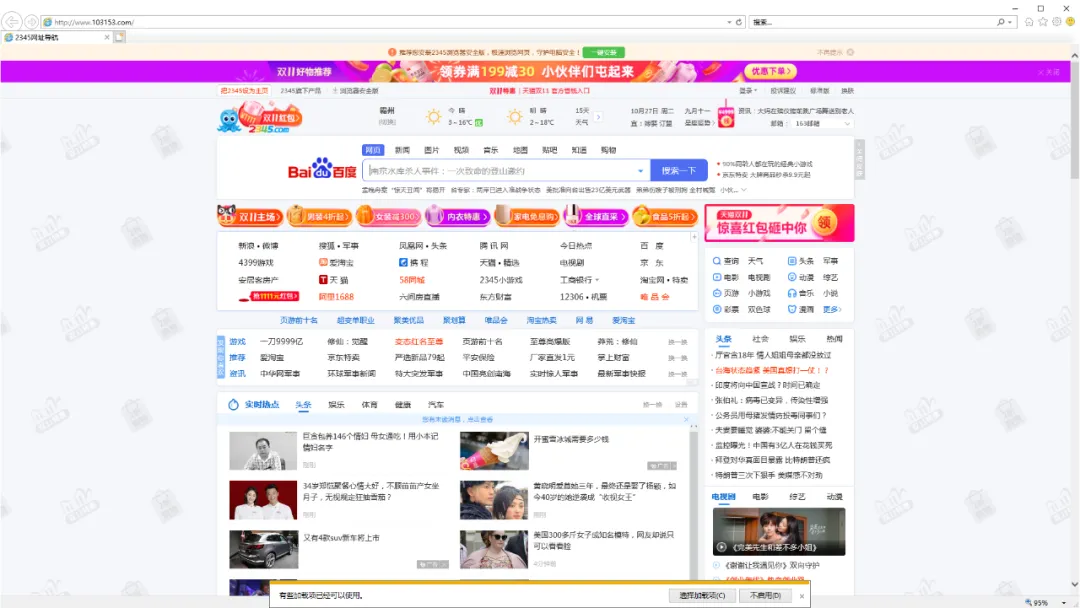Click the Baidu 百度 logo
The width and height of the screenshot is (1080, 608).
[x=322, y=169]
